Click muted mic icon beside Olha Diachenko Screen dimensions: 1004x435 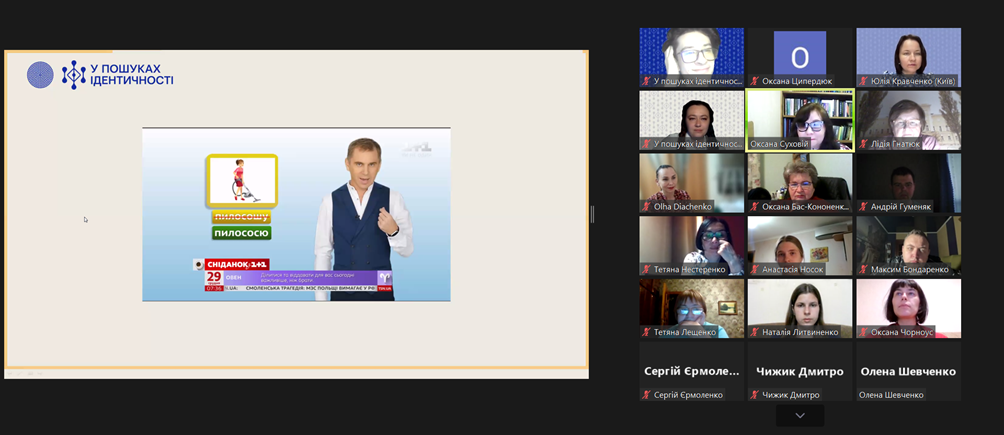[x=646, y=207]
